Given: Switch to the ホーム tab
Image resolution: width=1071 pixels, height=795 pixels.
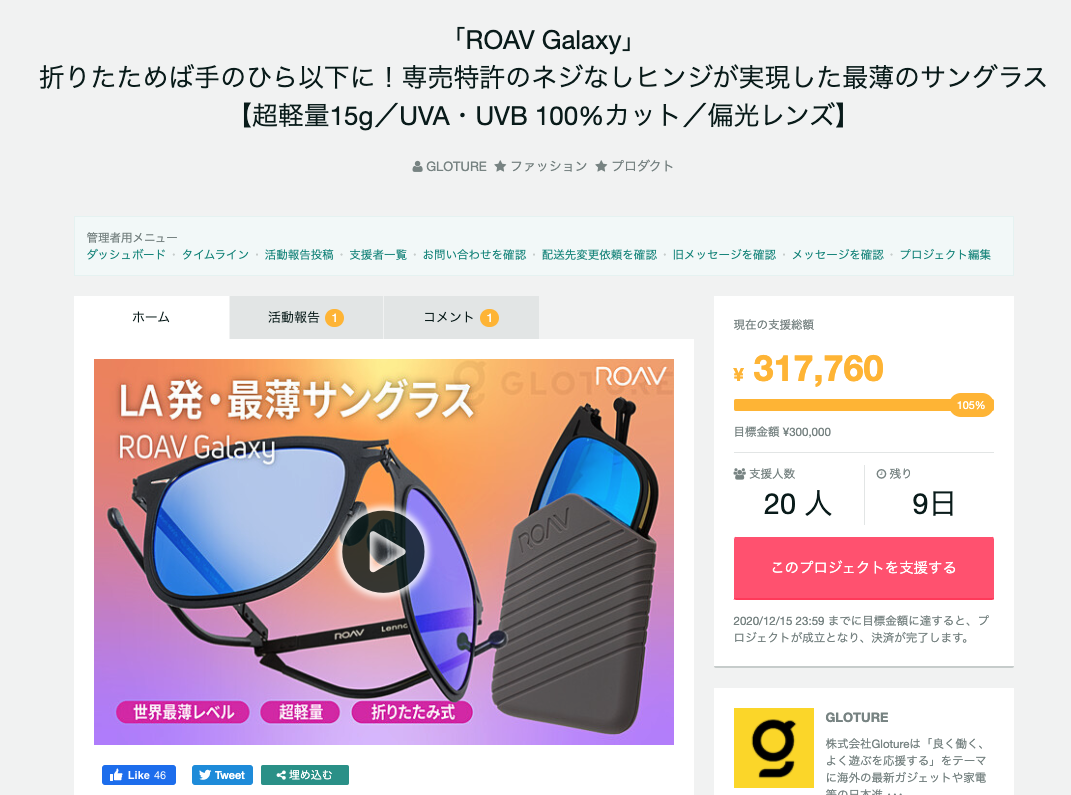Looking at the screenshot, I should click(x=151, y=318).
